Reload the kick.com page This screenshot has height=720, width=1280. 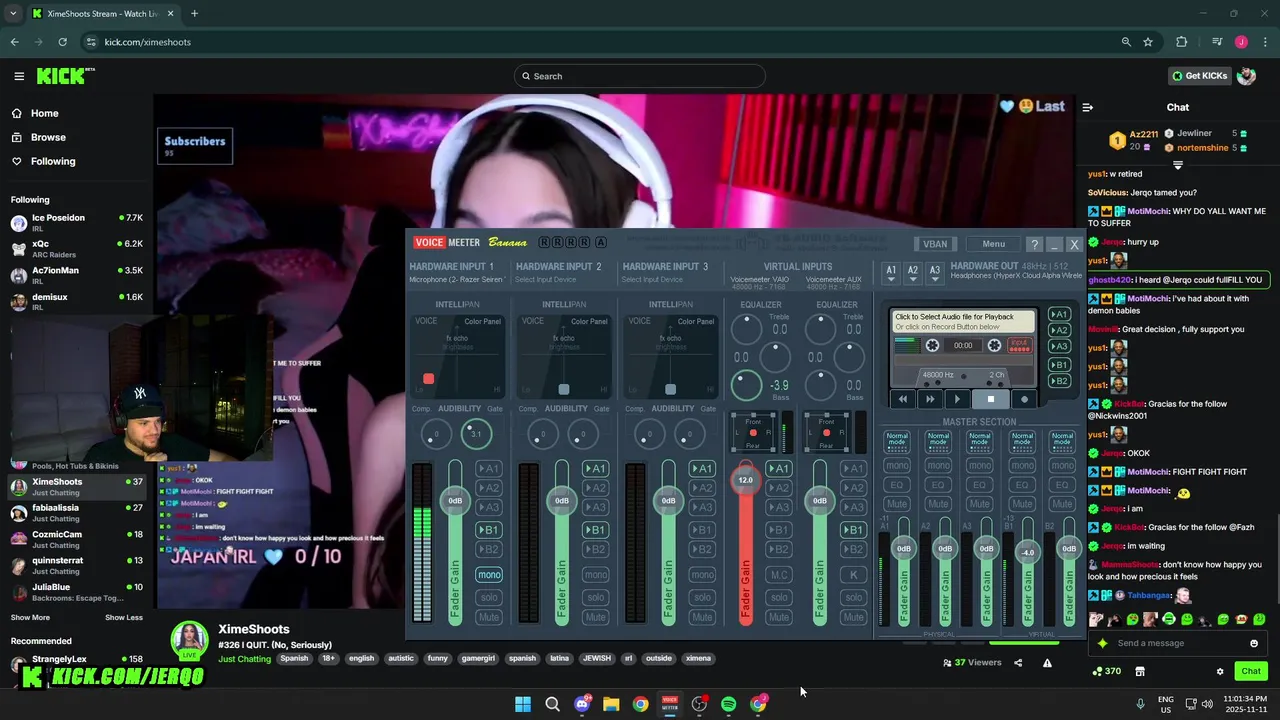(x=62, y=42)
